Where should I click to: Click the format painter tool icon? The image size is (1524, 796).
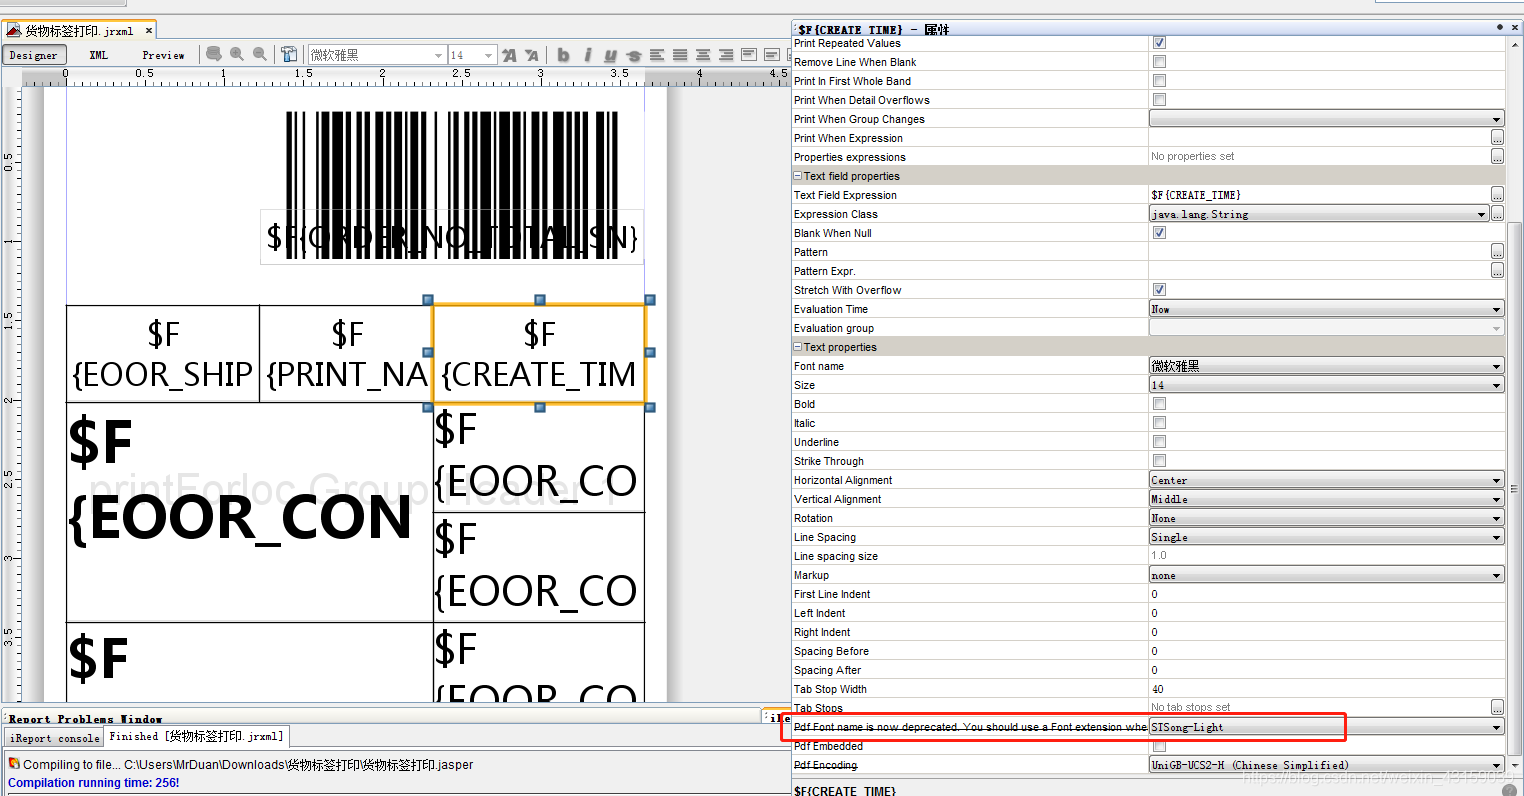tap(289, 55)
